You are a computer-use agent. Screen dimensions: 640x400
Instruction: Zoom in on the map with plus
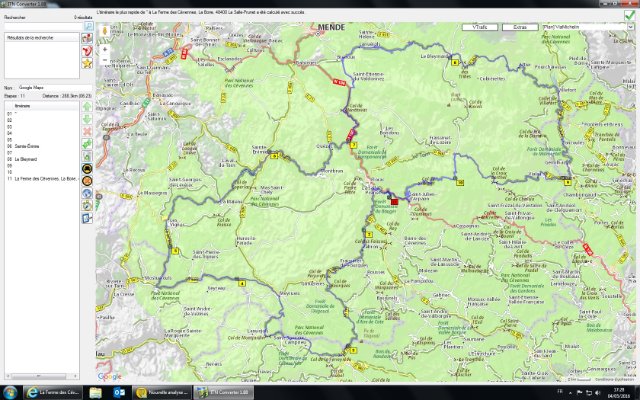tap(103, 48)
